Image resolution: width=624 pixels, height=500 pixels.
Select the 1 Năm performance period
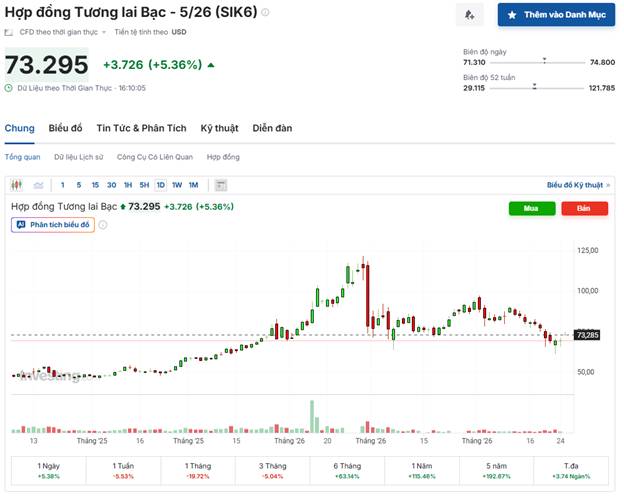tap(422, 471)
